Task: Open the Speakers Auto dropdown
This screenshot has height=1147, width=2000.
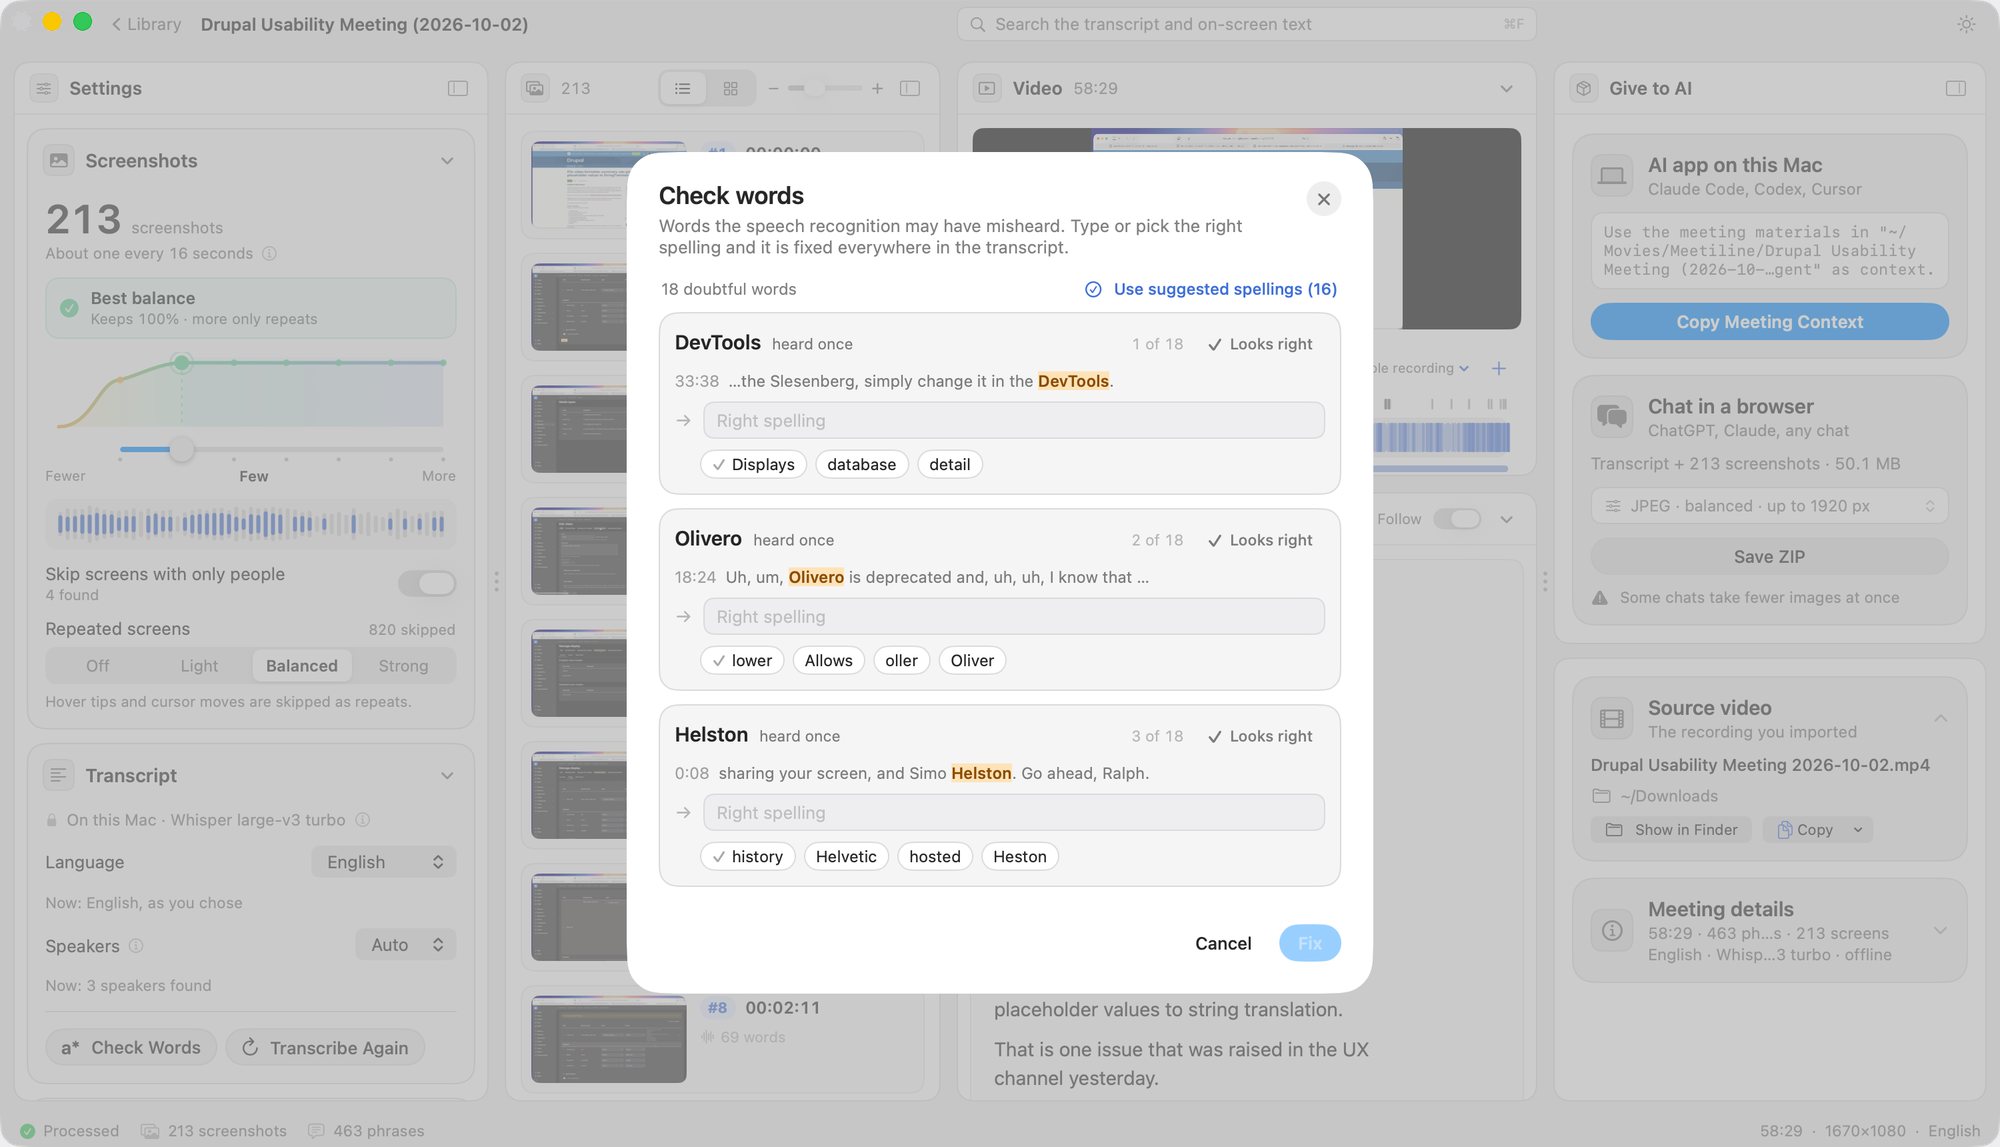Action: pyautogui.click(x=406, y=945)
